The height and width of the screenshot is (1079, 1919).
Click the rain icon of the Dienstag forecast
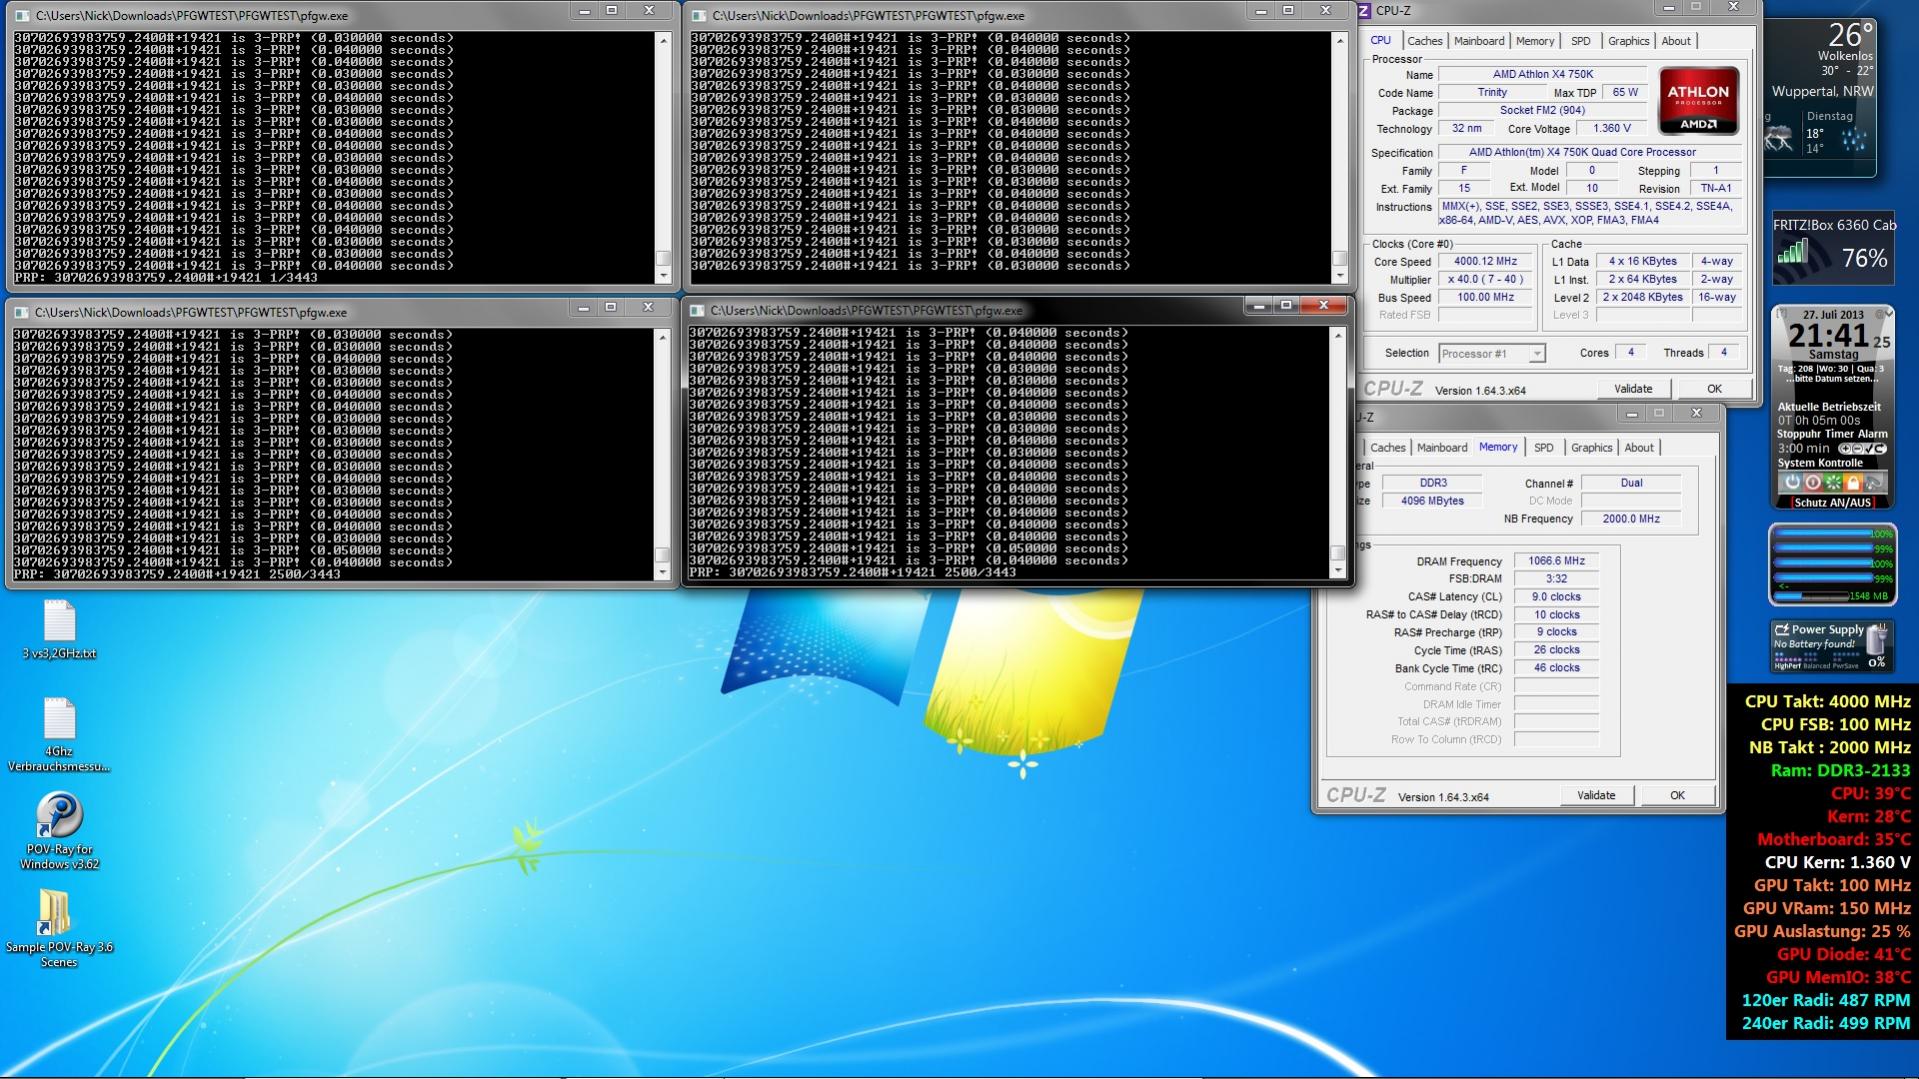click(x=1853, y=139)
